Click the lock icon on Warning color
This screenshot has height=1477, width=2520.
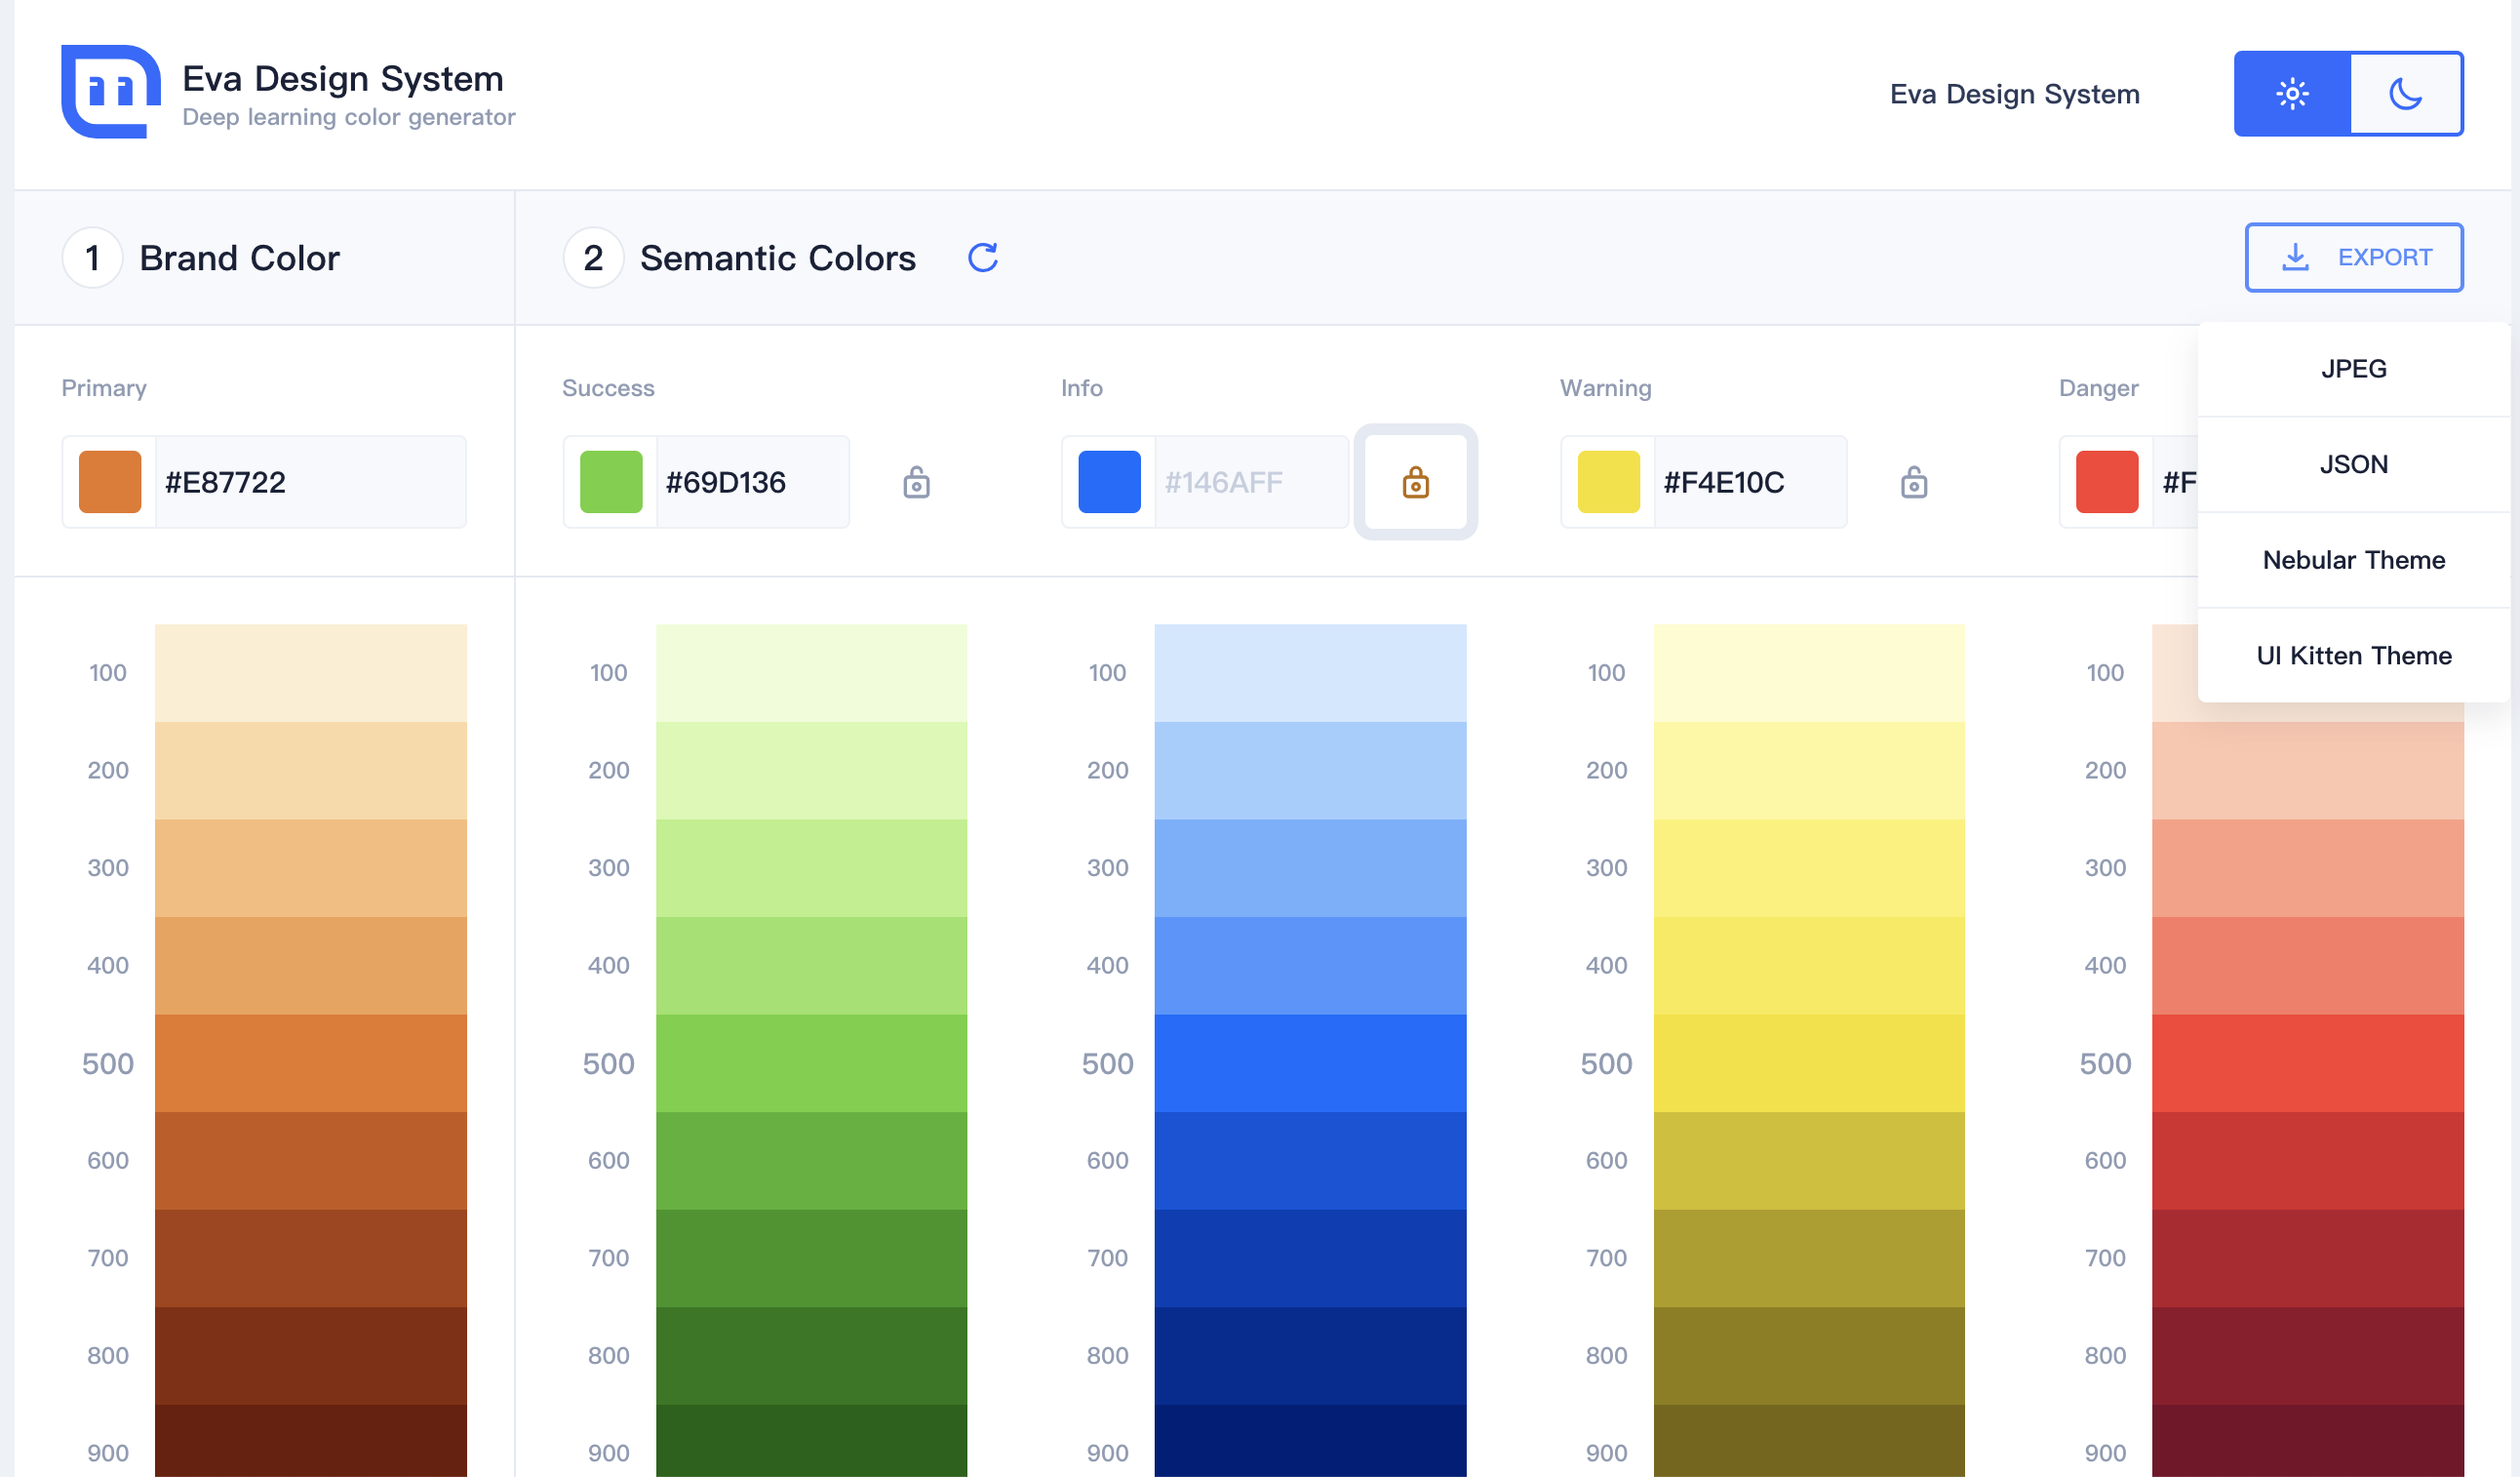pyautogui.click(x=1913, y=480)
